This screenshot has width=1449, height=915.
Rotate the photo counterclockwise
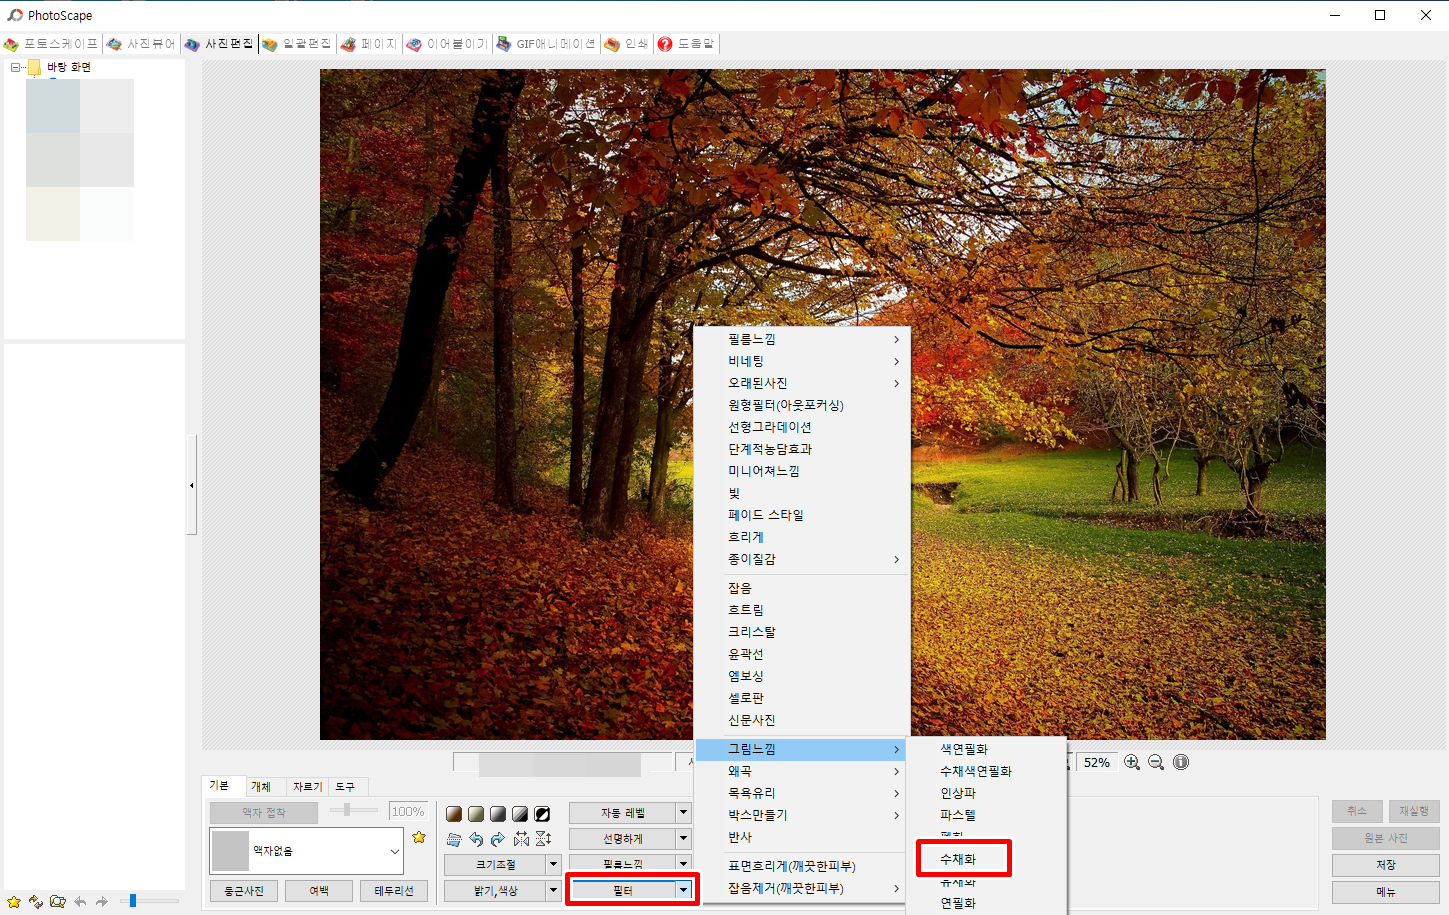coord(476,839)
